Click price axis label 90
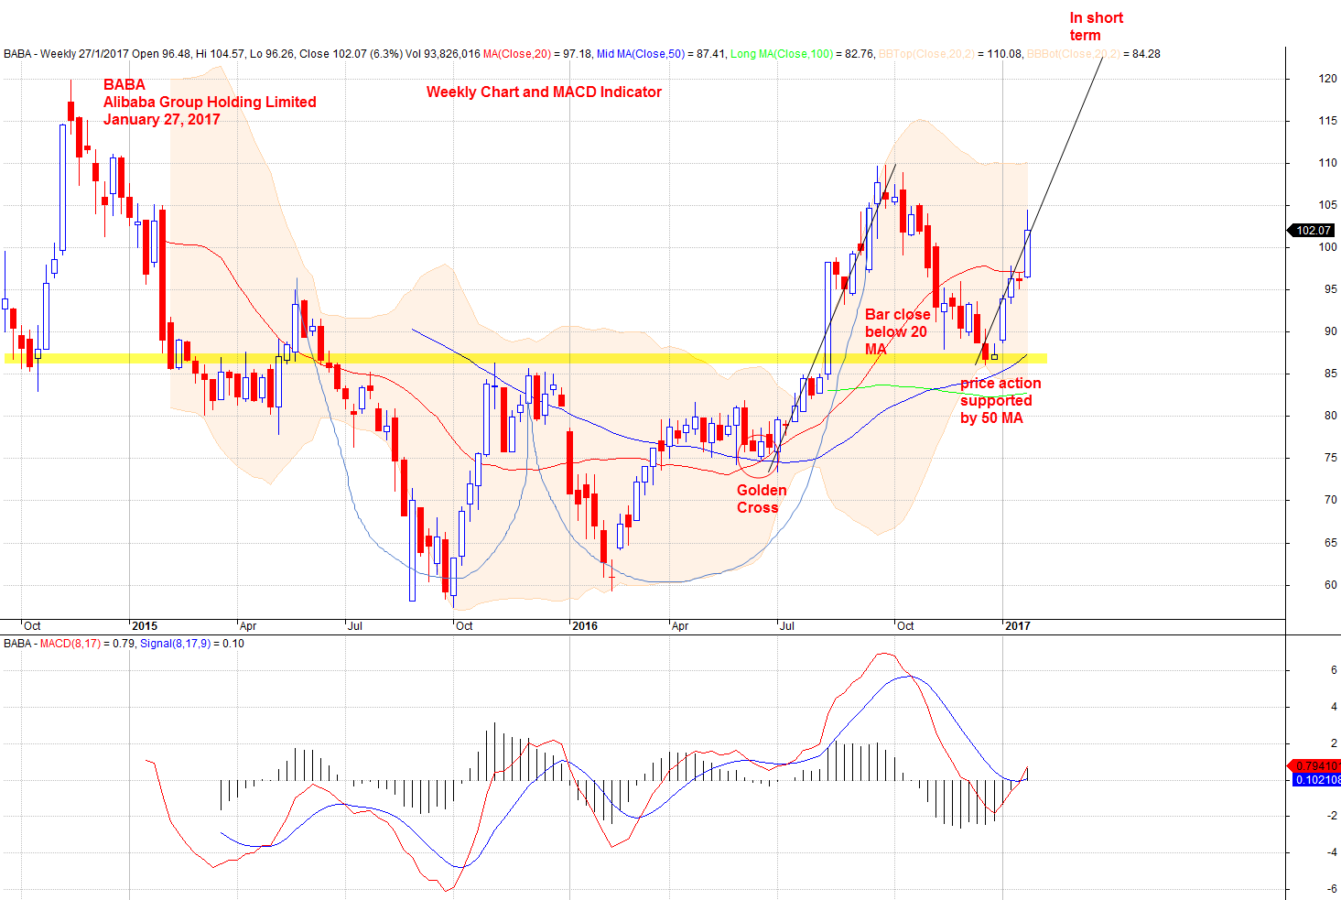 (1330, 332)
